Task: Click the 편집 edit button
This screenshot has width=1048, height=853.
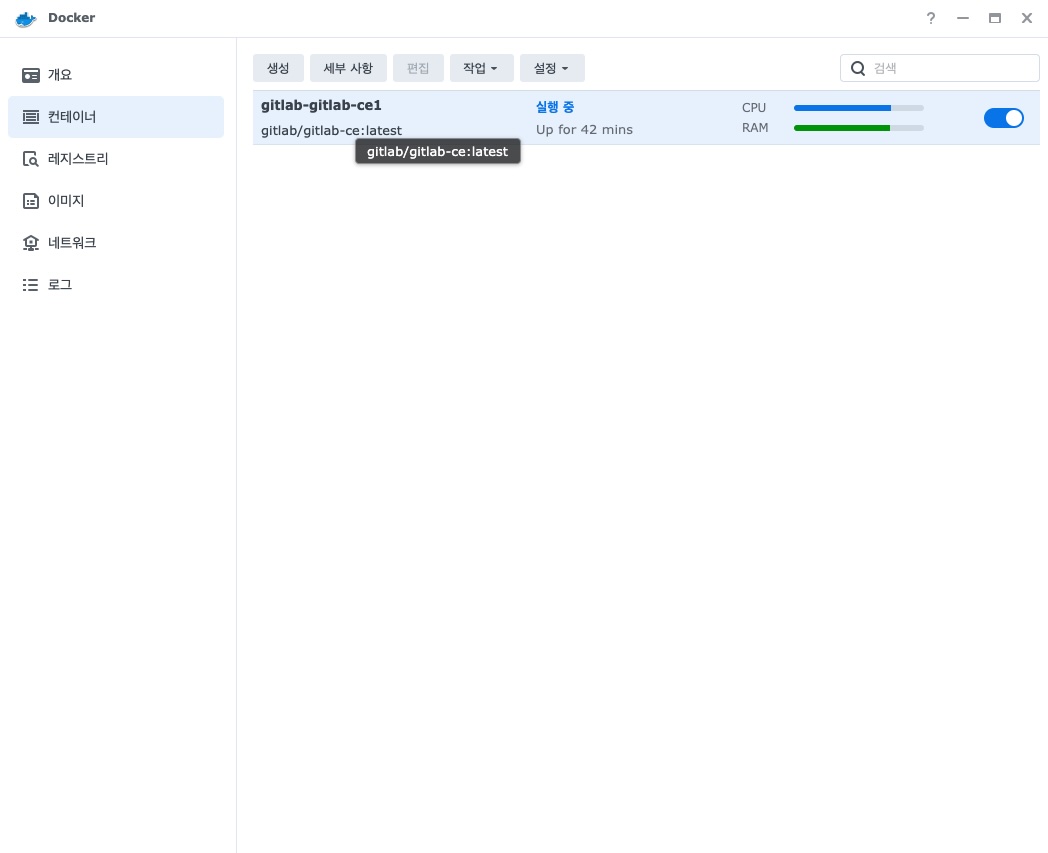Action: 418,68
